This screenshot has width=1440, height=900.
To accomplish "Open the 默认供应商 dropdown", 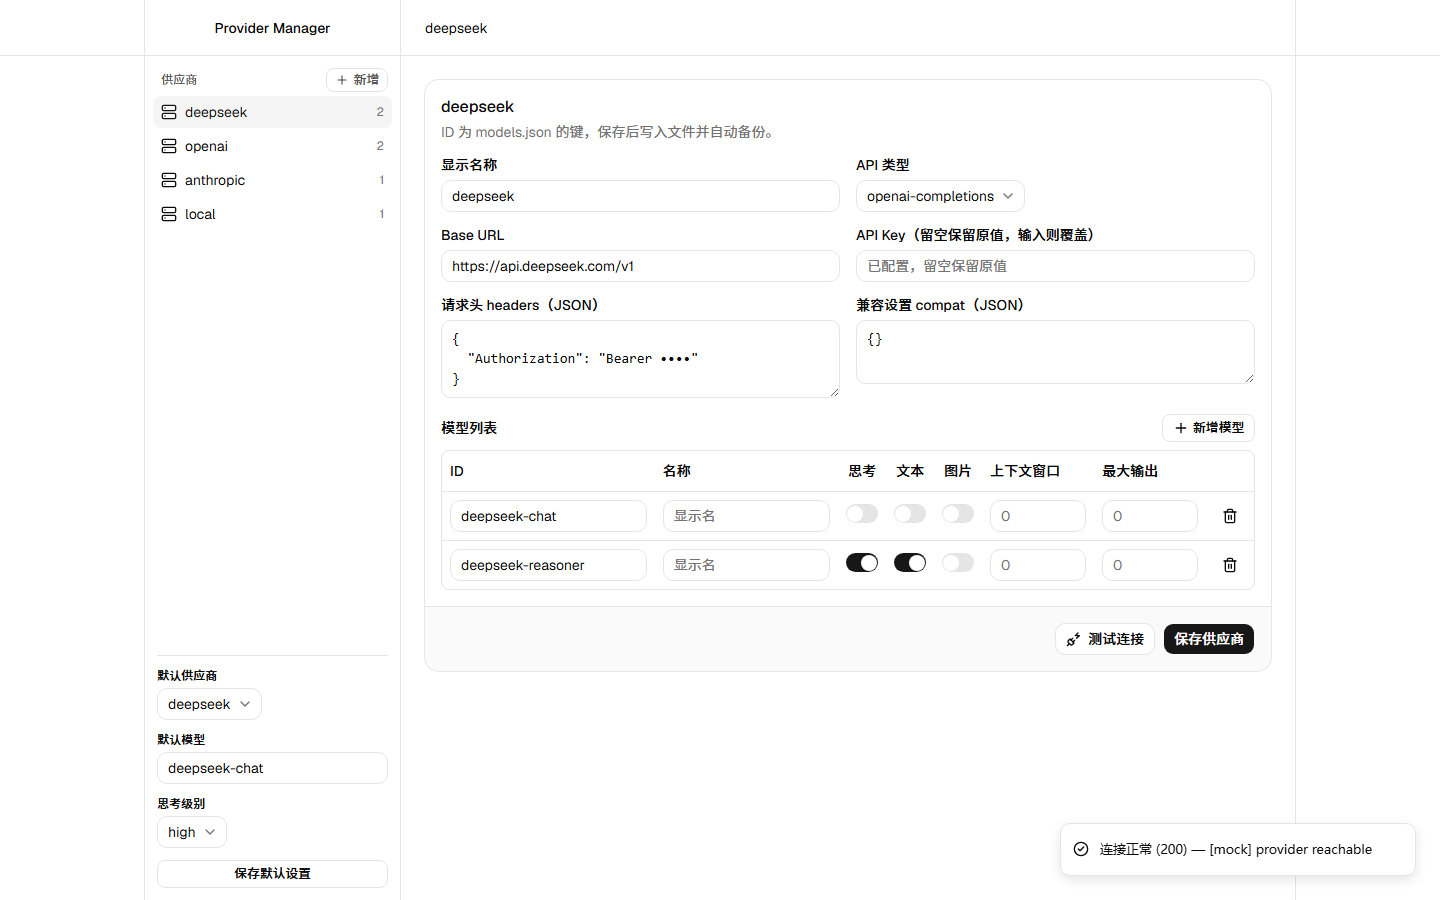I will [209, 704].
